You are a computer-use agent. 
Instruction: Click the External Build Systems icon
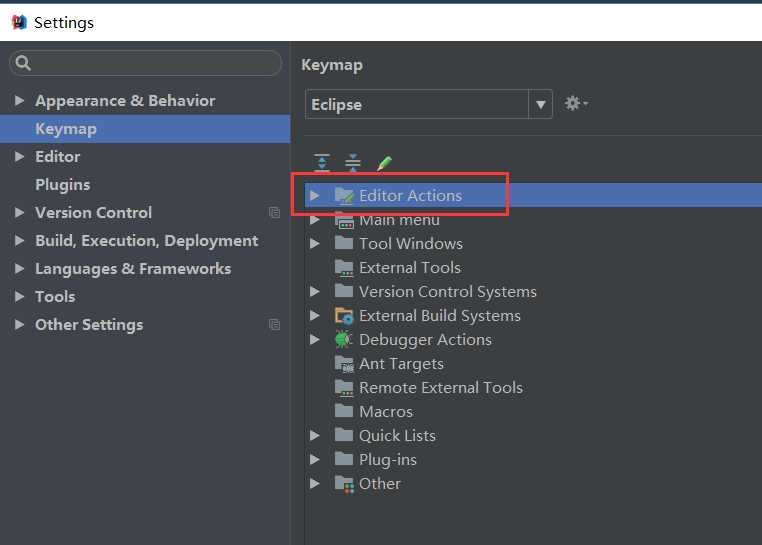344,316
